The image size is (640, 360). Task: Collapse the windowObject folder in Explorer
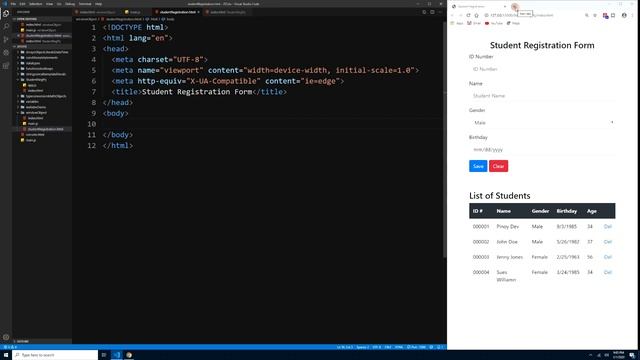point(36,113)
